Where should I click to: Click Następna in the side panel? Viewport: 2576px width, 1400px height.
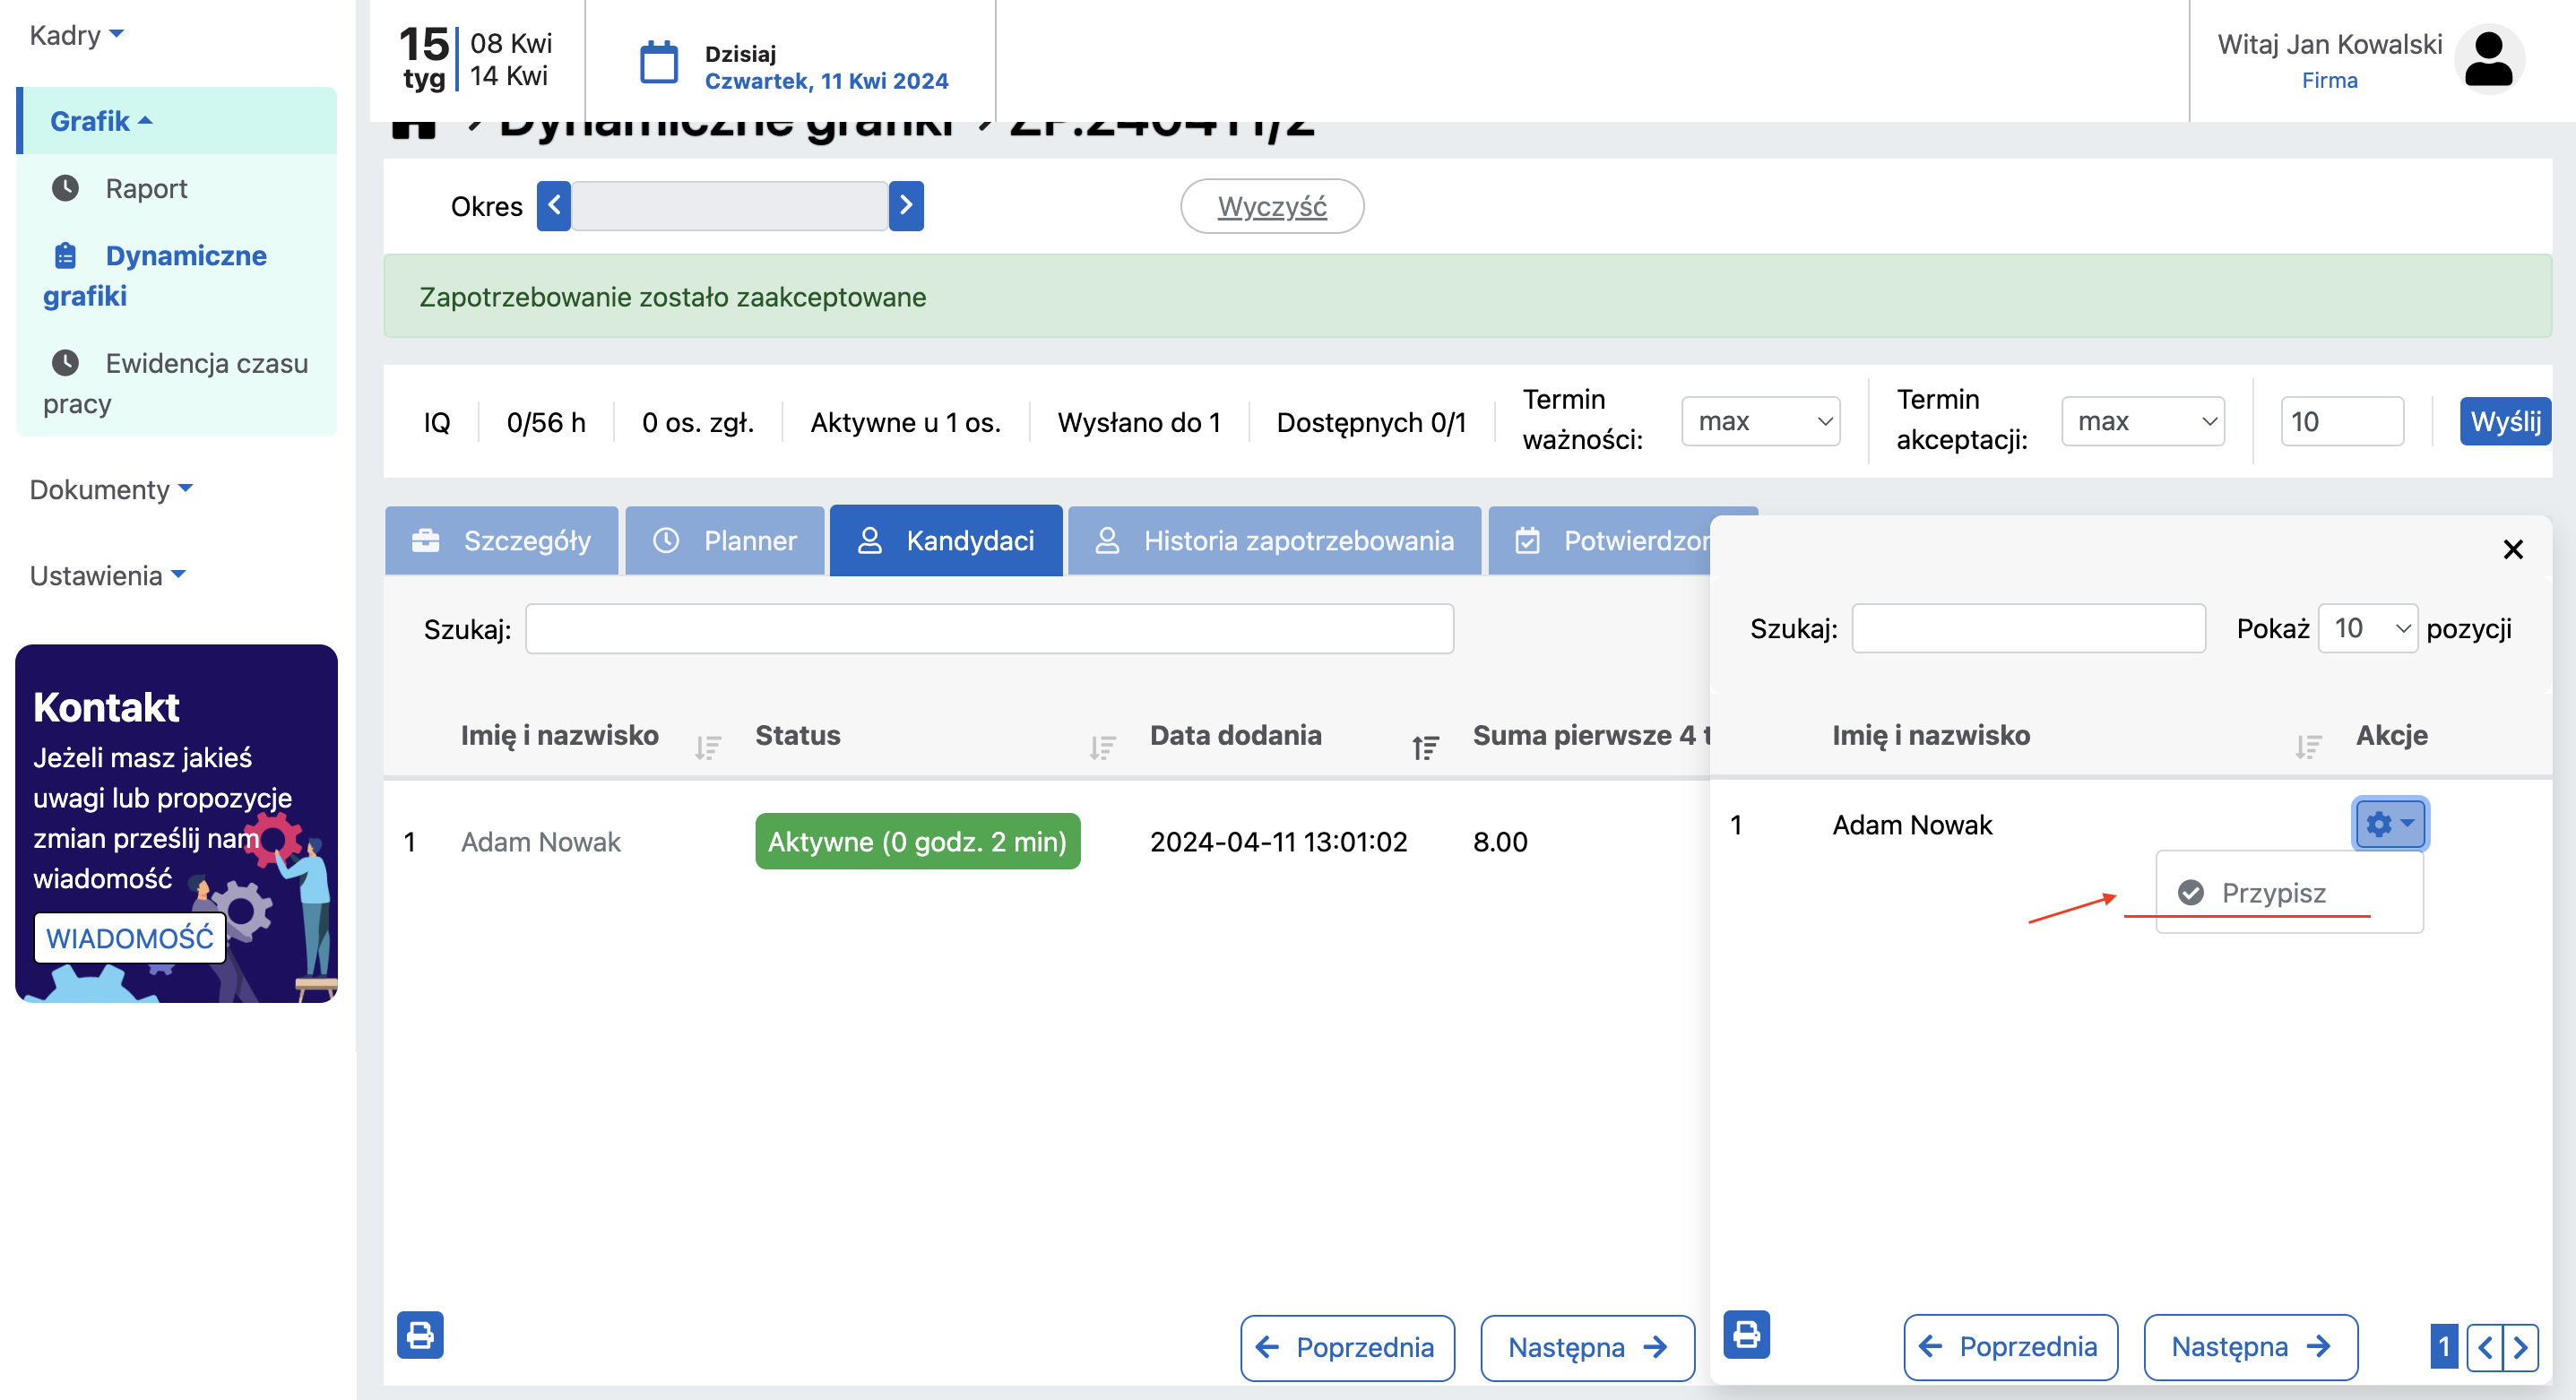2250,1346
